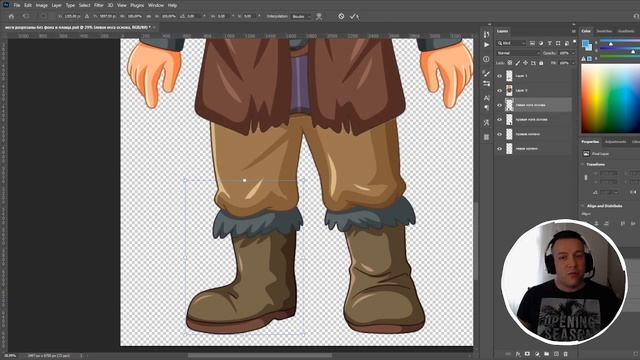Switch to the Swatches panel tab
The height and width of the screenshot is (360, 640).
click(604, 31)
